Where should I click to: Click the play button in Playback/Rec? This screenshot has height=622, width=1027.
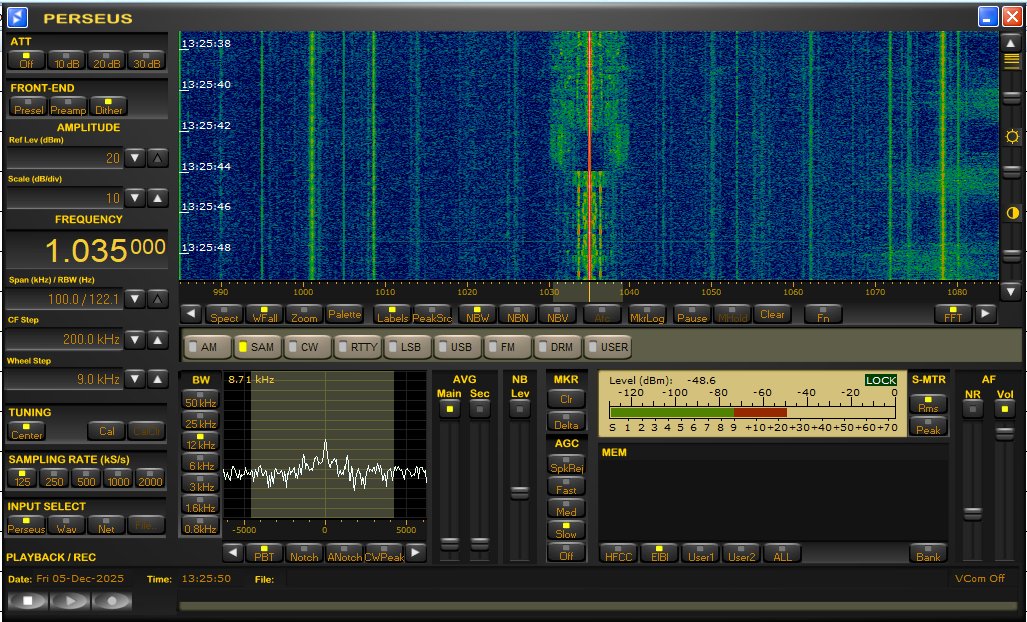(x=69, y=600)
